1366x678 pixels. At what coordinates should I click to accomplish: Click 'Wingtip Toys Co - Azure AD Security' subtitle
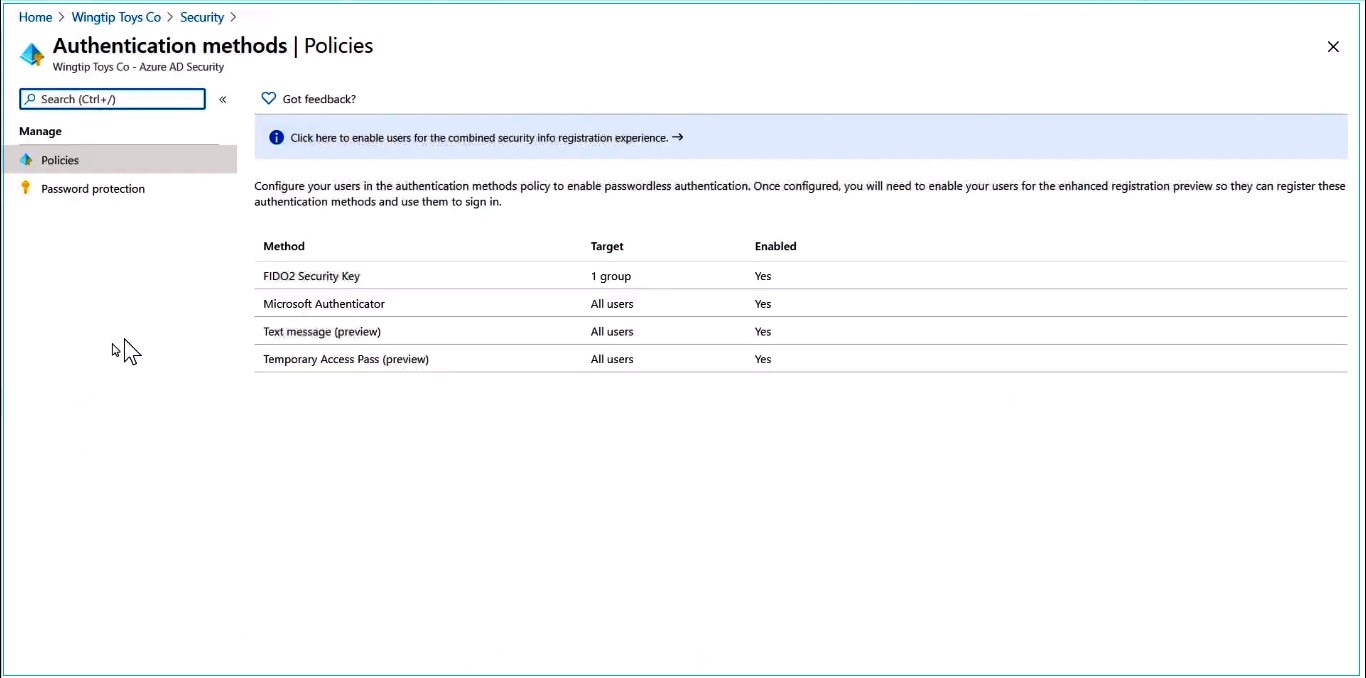138,67
